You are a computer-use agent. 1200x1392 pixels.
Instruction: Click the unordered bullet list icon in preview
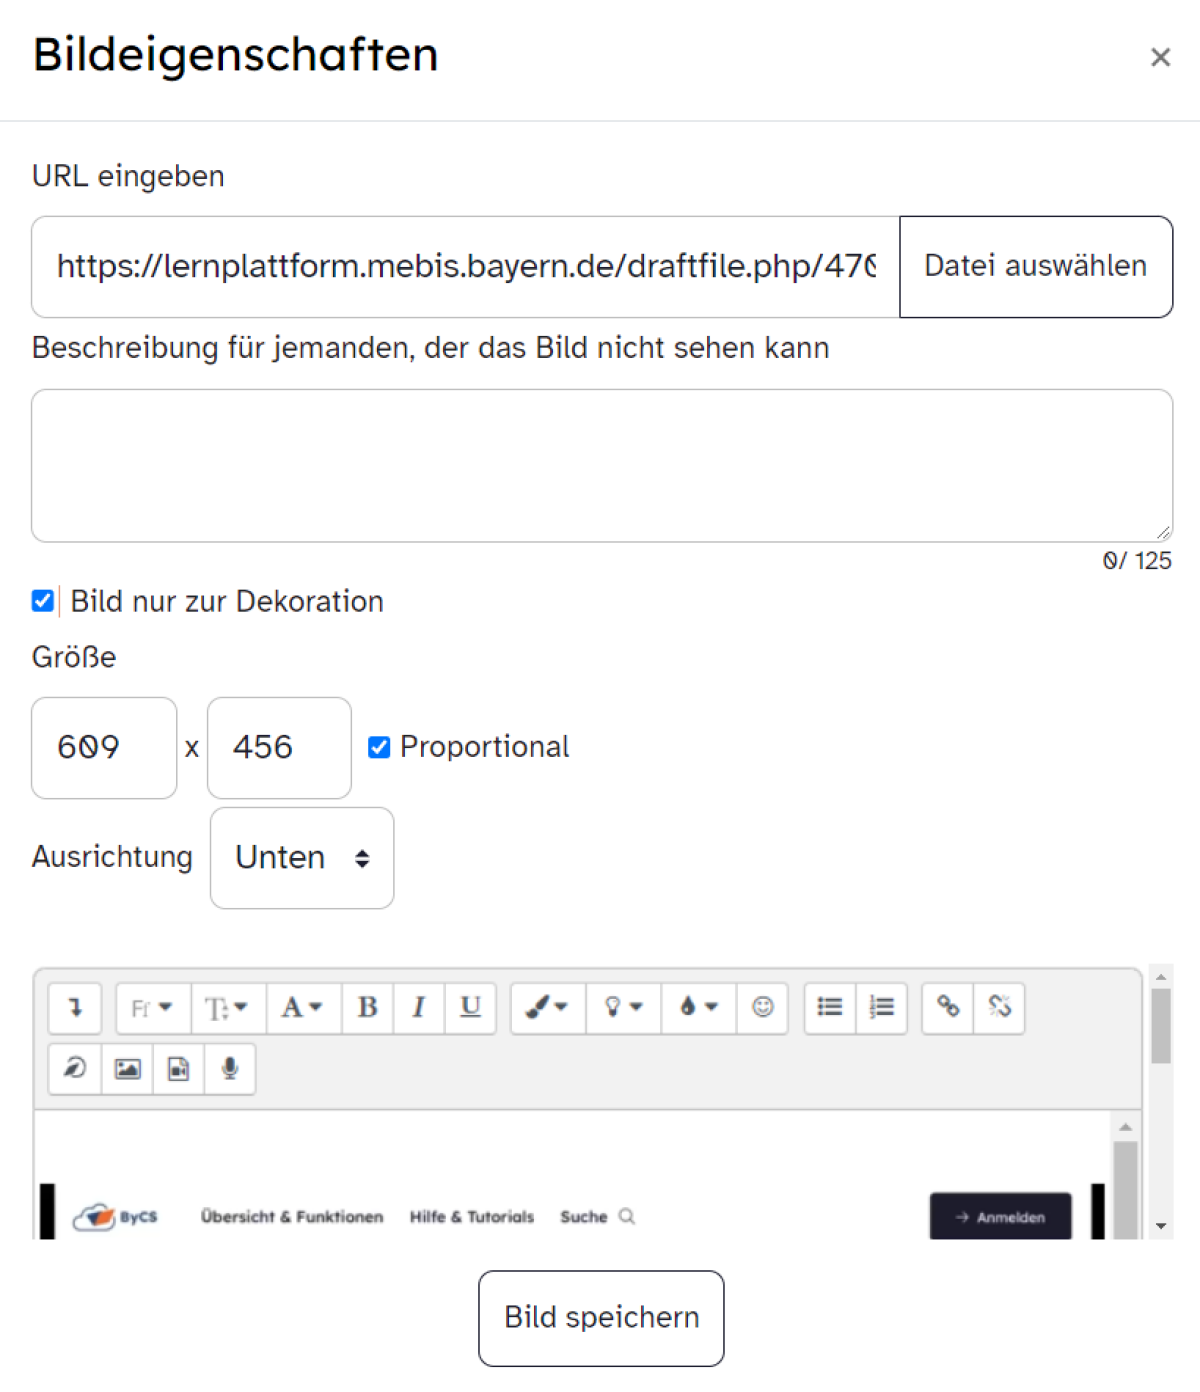[x=830, y=1008]
